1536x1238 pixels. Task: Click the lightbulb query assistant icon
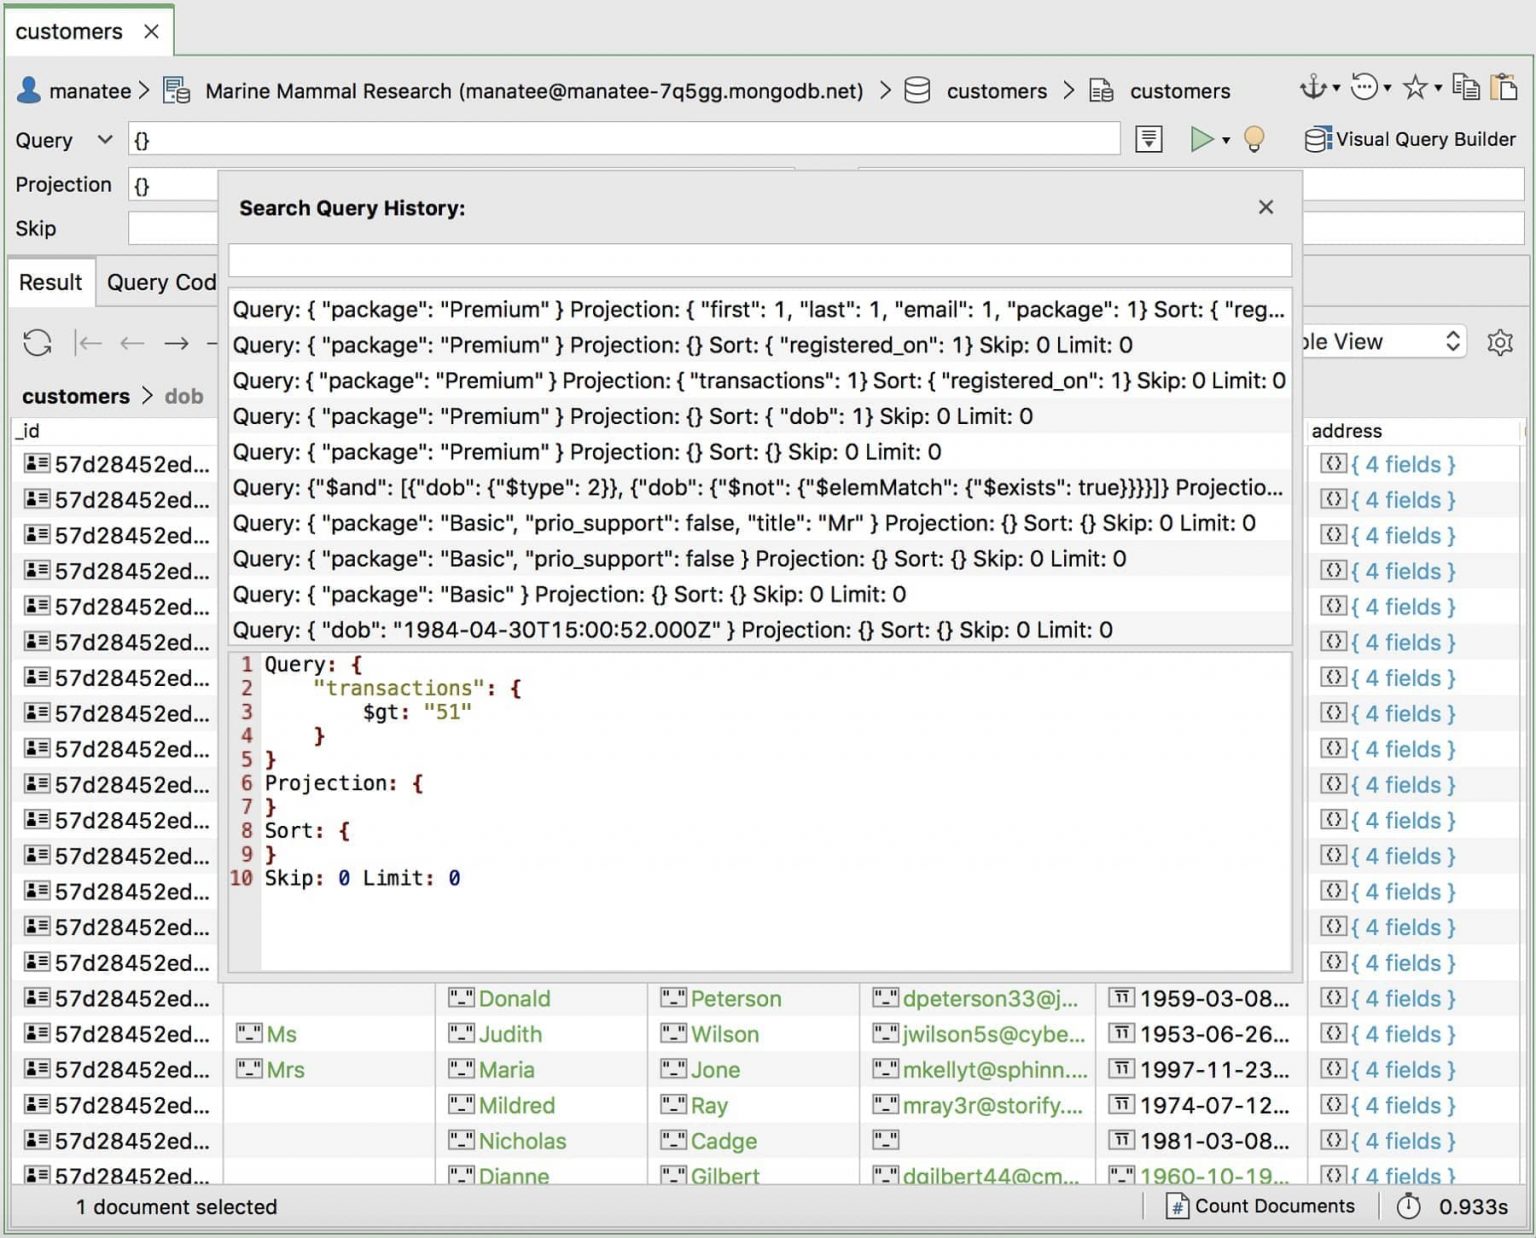pyautogui.click(x=1255, y=139)
